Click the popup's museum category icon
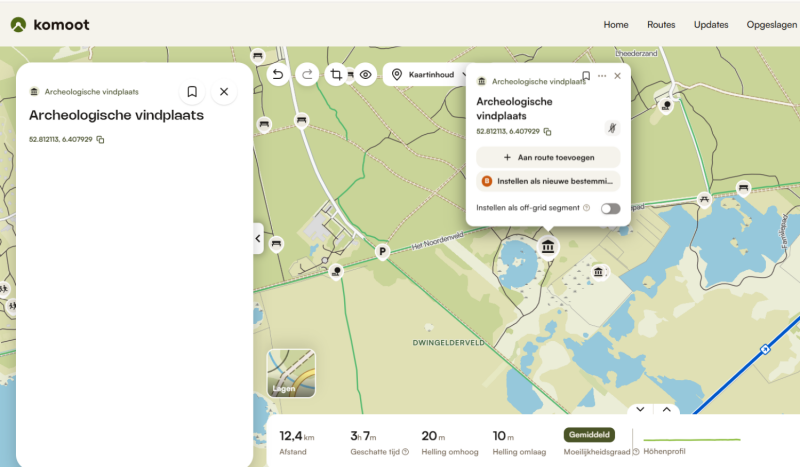This screenshot has height=467, width=800. (481, 82)
